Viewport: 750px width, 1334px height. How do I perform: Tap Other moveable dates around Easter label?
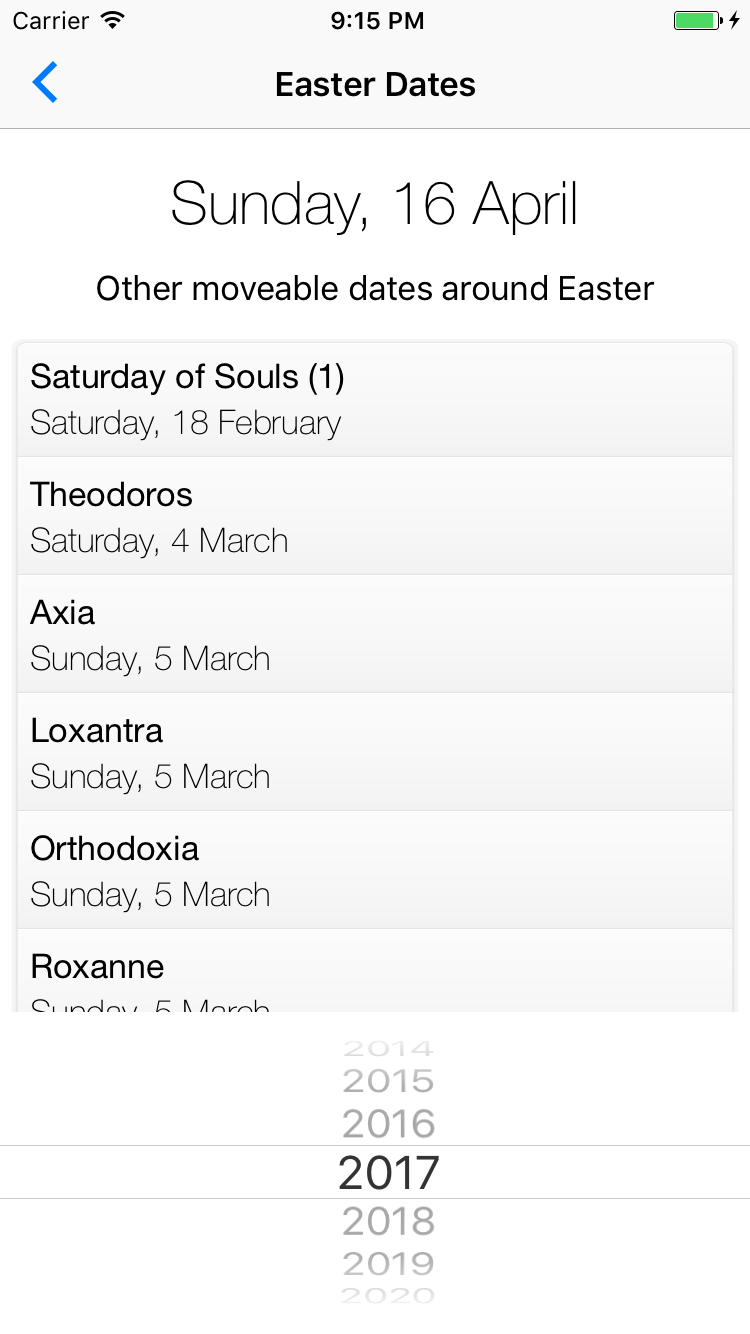click(375, 289)
